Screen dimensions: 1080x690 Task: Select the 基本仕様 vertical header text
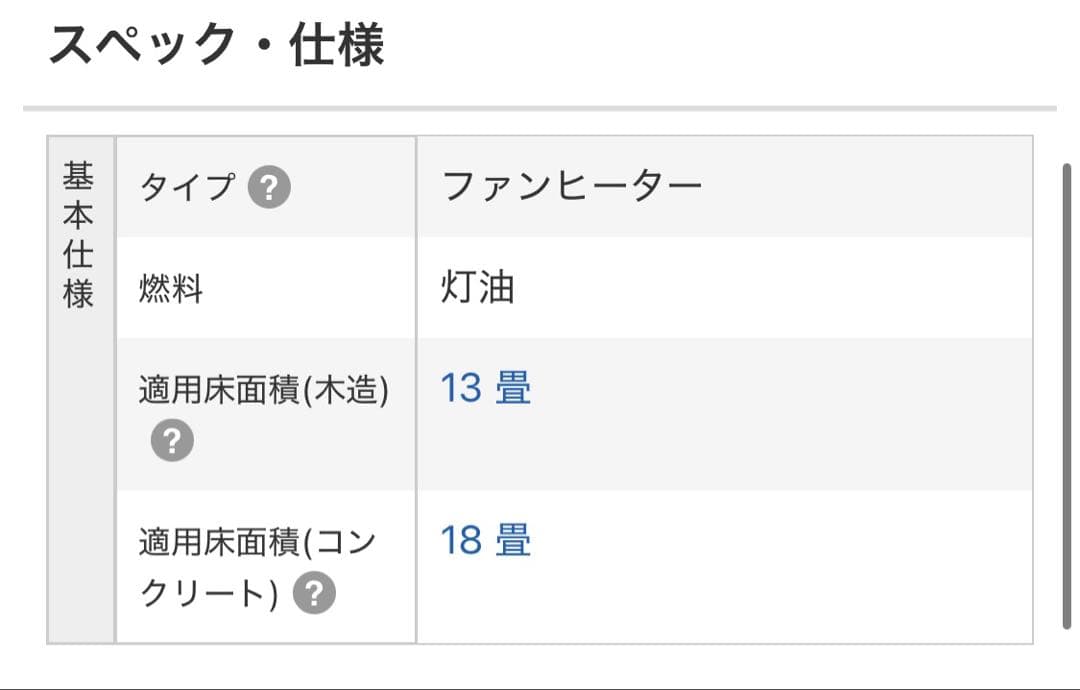[79, 236]
